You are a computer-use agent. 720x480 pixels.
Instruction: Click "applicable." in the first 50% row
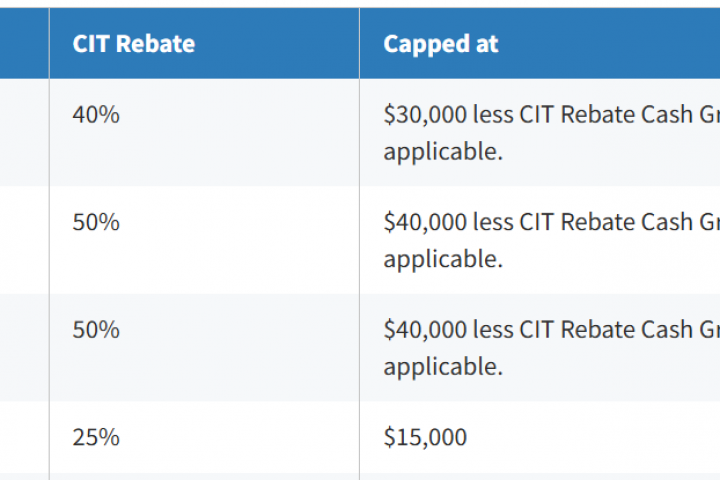click(442, 258)
